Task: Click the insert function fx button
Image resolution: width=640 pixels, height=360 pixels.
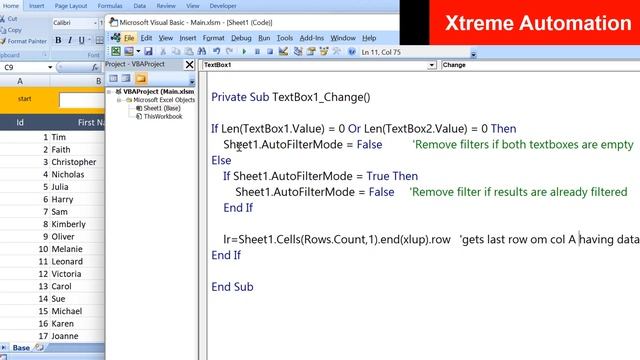Action: coord(95,67)
